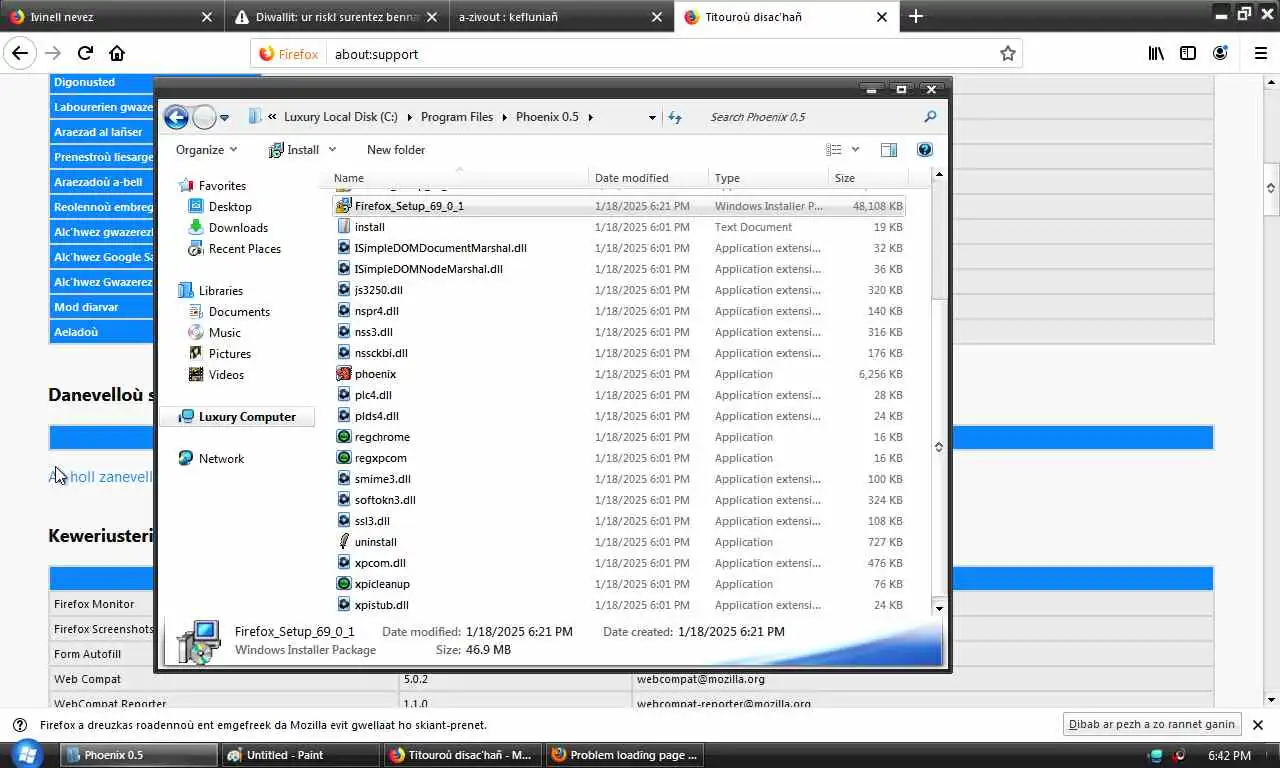The width and height of the screenshot is (1280, 768).
Task: Open the Problem loading page taskbar item
Action: click(x=625, y=755)
